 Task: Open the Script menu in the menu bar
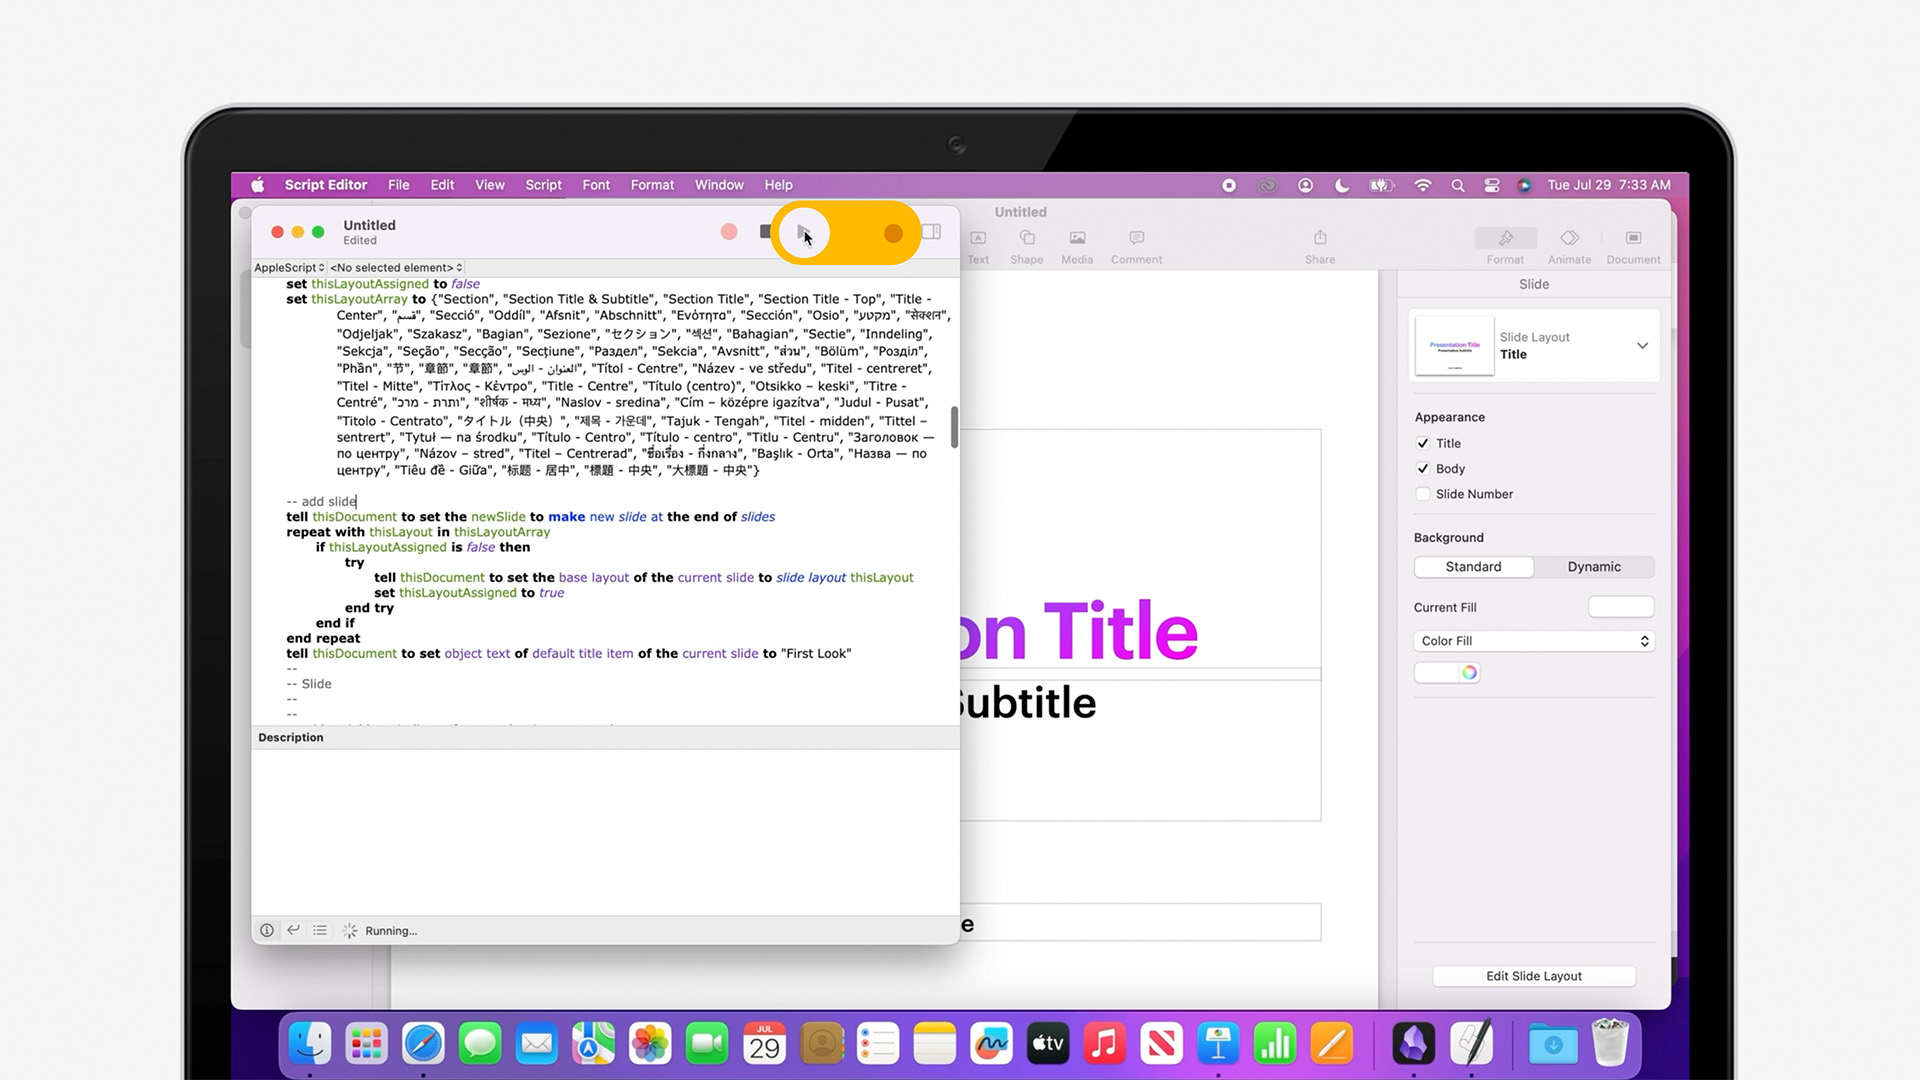[543, 185]
